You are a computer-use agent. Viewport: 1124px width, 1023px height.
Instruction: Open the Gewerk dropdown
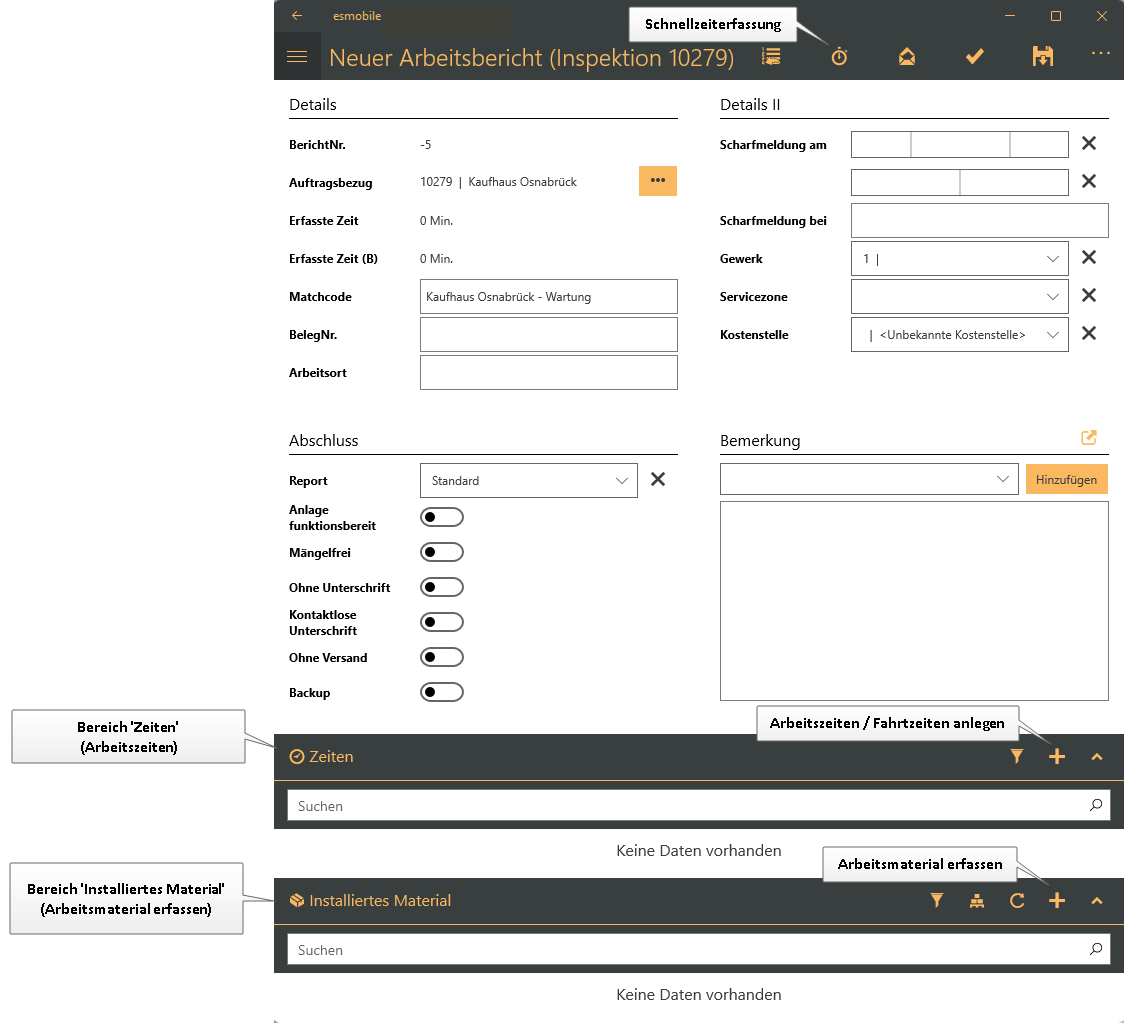pos(959,258)
